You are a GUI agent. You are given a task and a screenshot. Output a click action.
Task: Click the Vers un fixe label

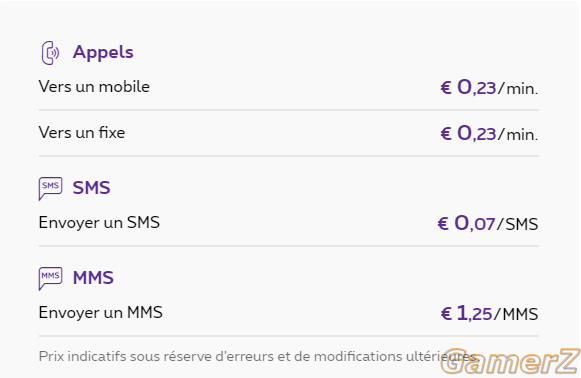coord(82,133)
